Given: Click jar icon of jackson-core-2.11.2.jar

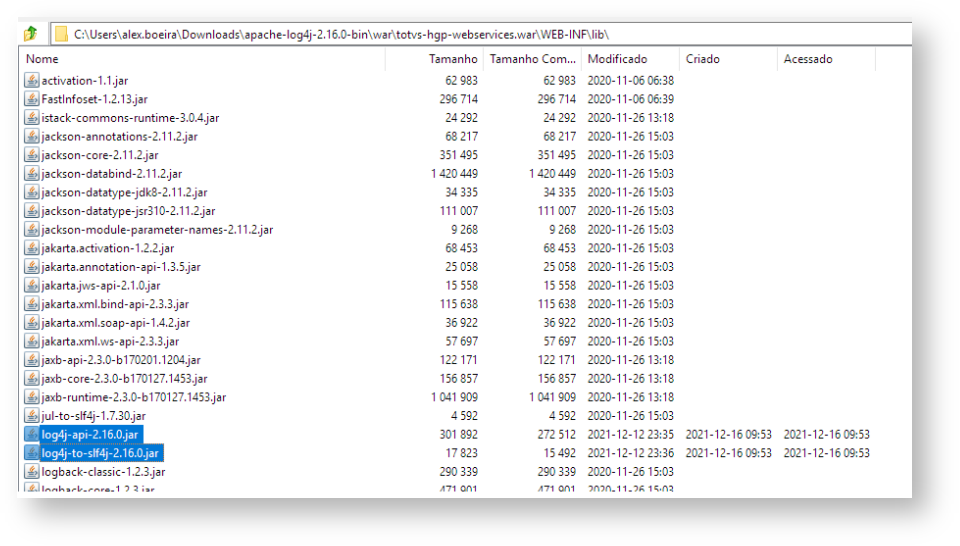Looking at the screenshot, I should coord(32,155).
